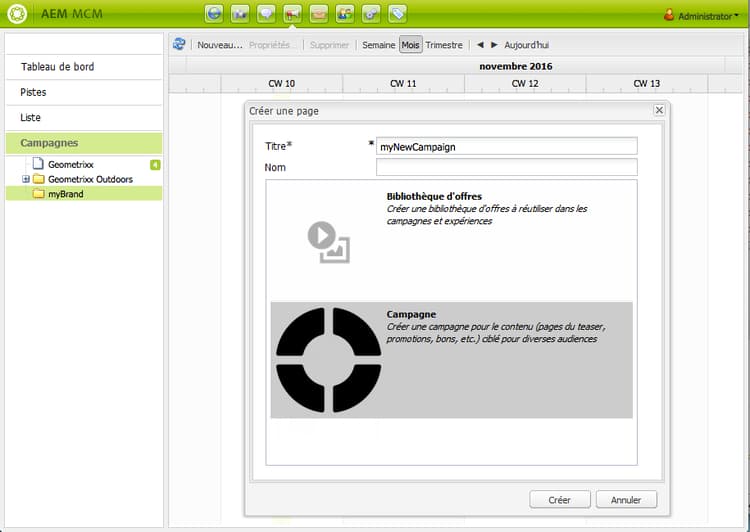Click the Geometrixx page icon
Viewport: 750px width, 532px height.
38,164
